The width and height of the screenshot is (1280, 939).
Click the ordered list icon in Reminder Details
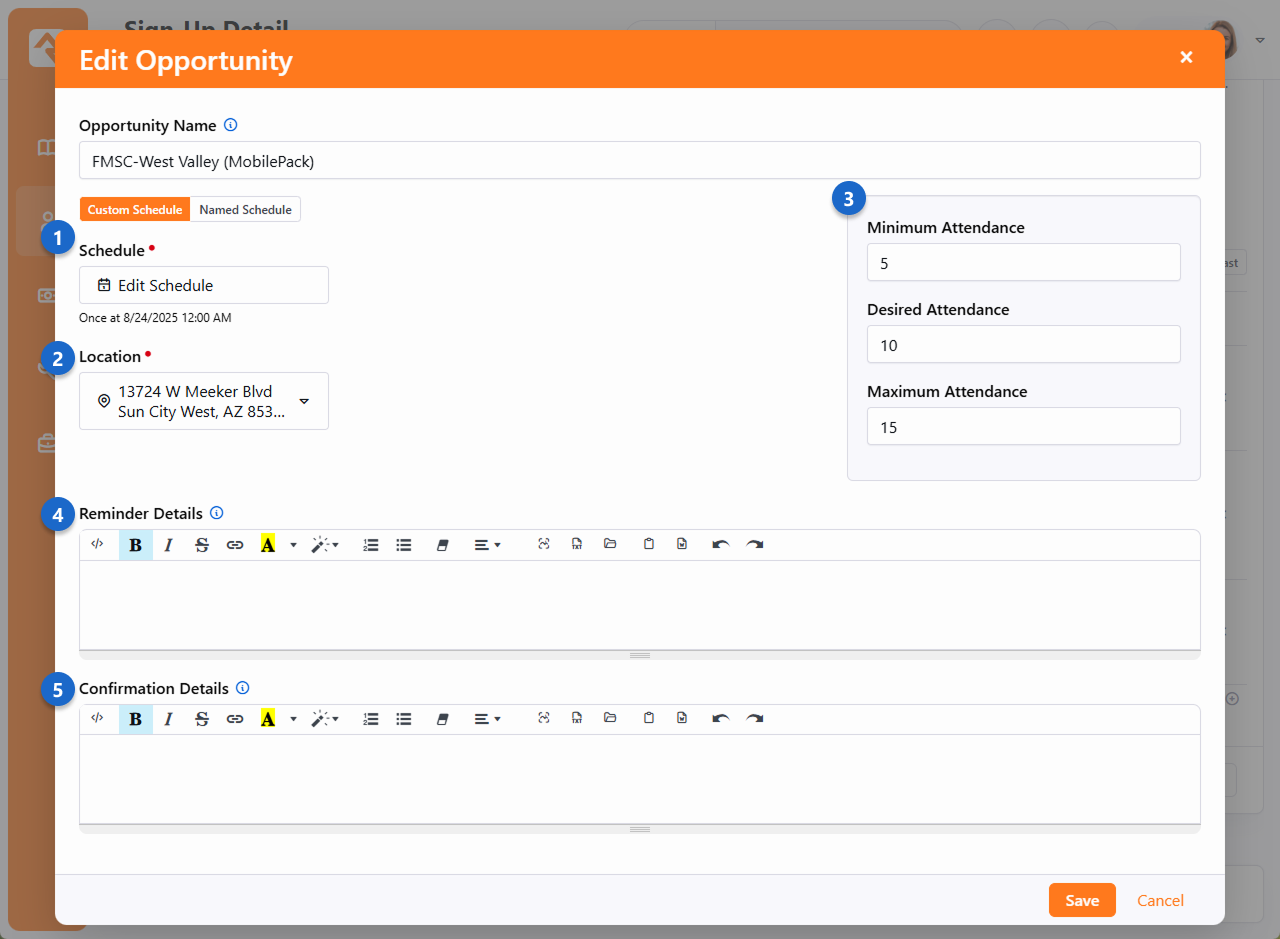point(371,545)
